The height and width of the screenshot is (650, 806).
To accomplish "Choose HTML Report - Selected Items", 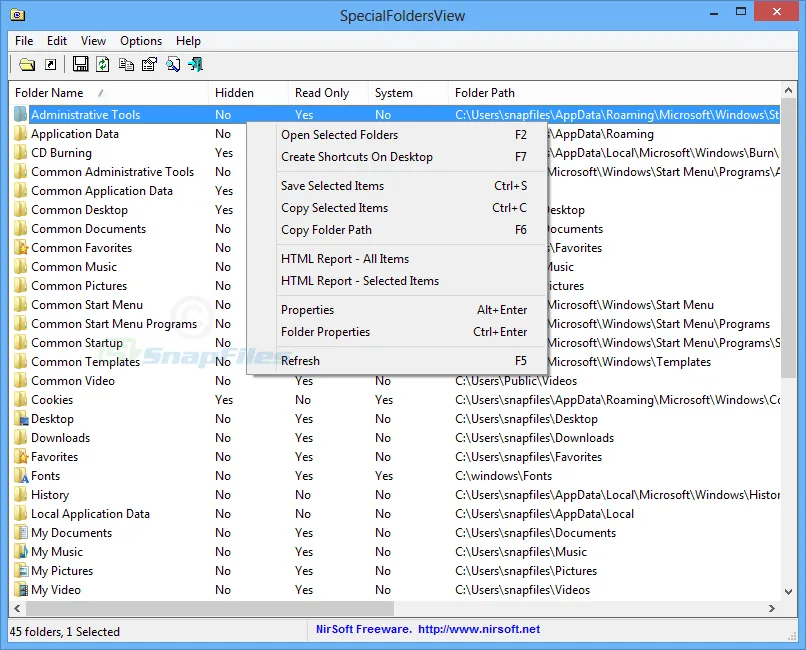I will (396, 281).
